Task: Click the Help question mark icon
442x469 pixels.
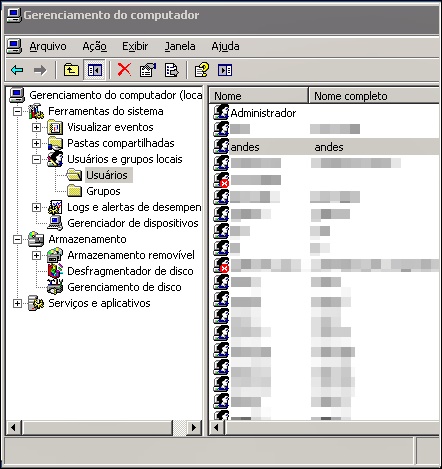Action: (202, 70)
